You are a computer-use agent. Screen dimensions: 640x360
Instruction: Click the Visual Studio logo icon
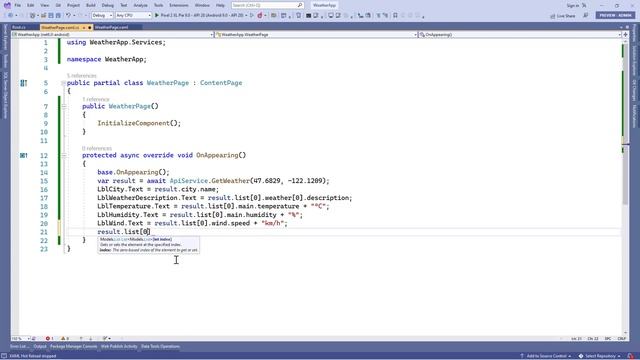tap(7, 5)
